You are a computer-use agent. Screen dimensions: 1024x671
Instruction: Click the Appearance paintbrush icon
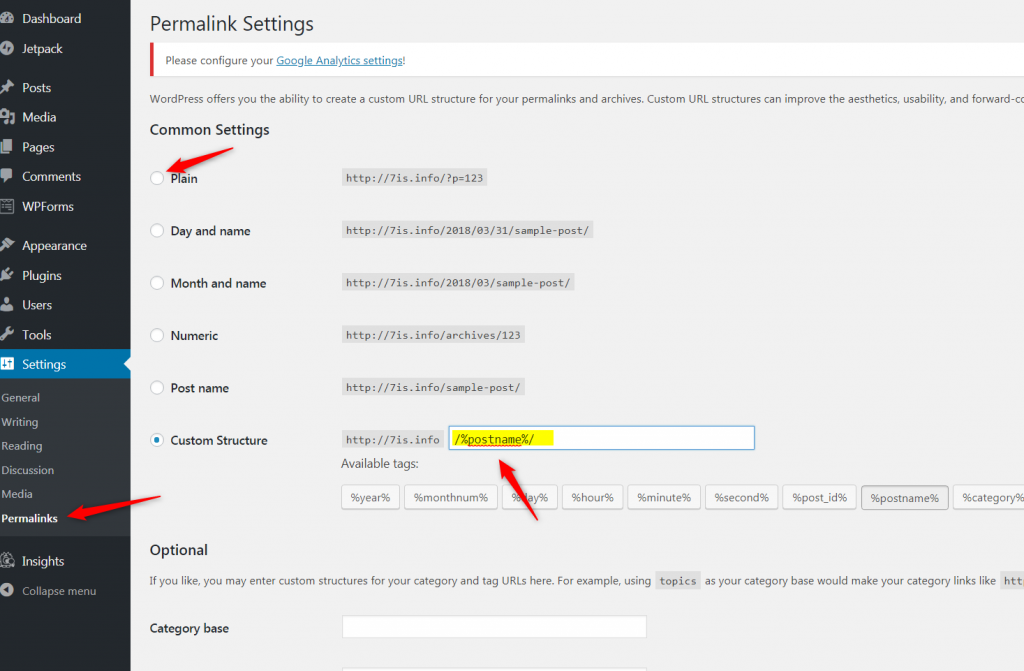point(7,245)
